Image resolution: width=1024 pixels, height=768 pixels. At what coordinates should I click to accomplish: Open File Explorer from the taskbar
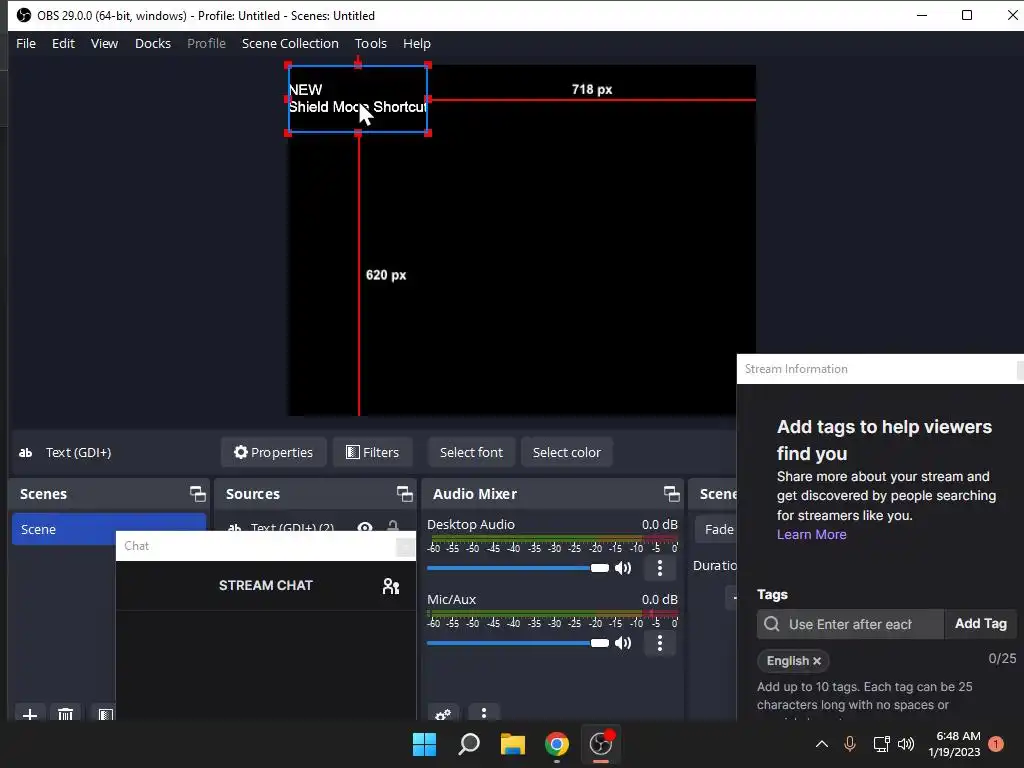(513, 744)
